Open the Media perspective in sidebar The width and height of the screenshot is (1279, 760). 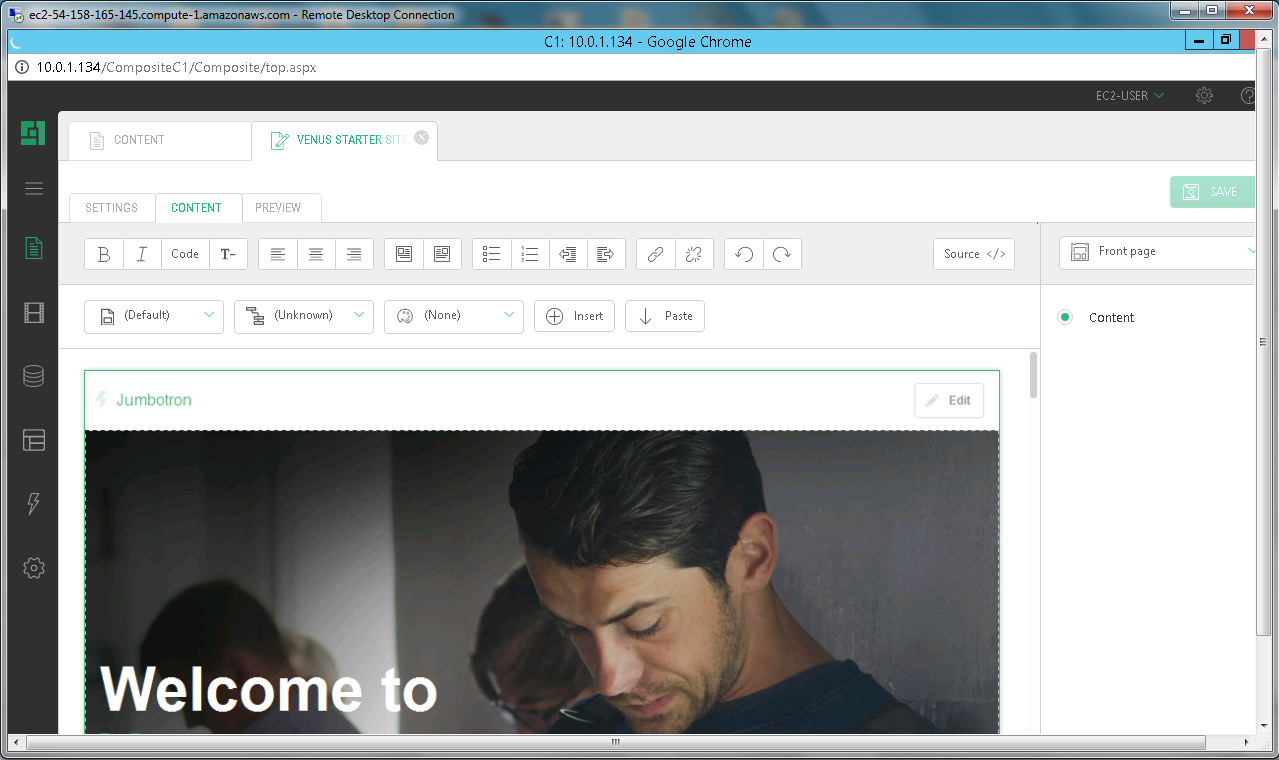tap(33, 313)
